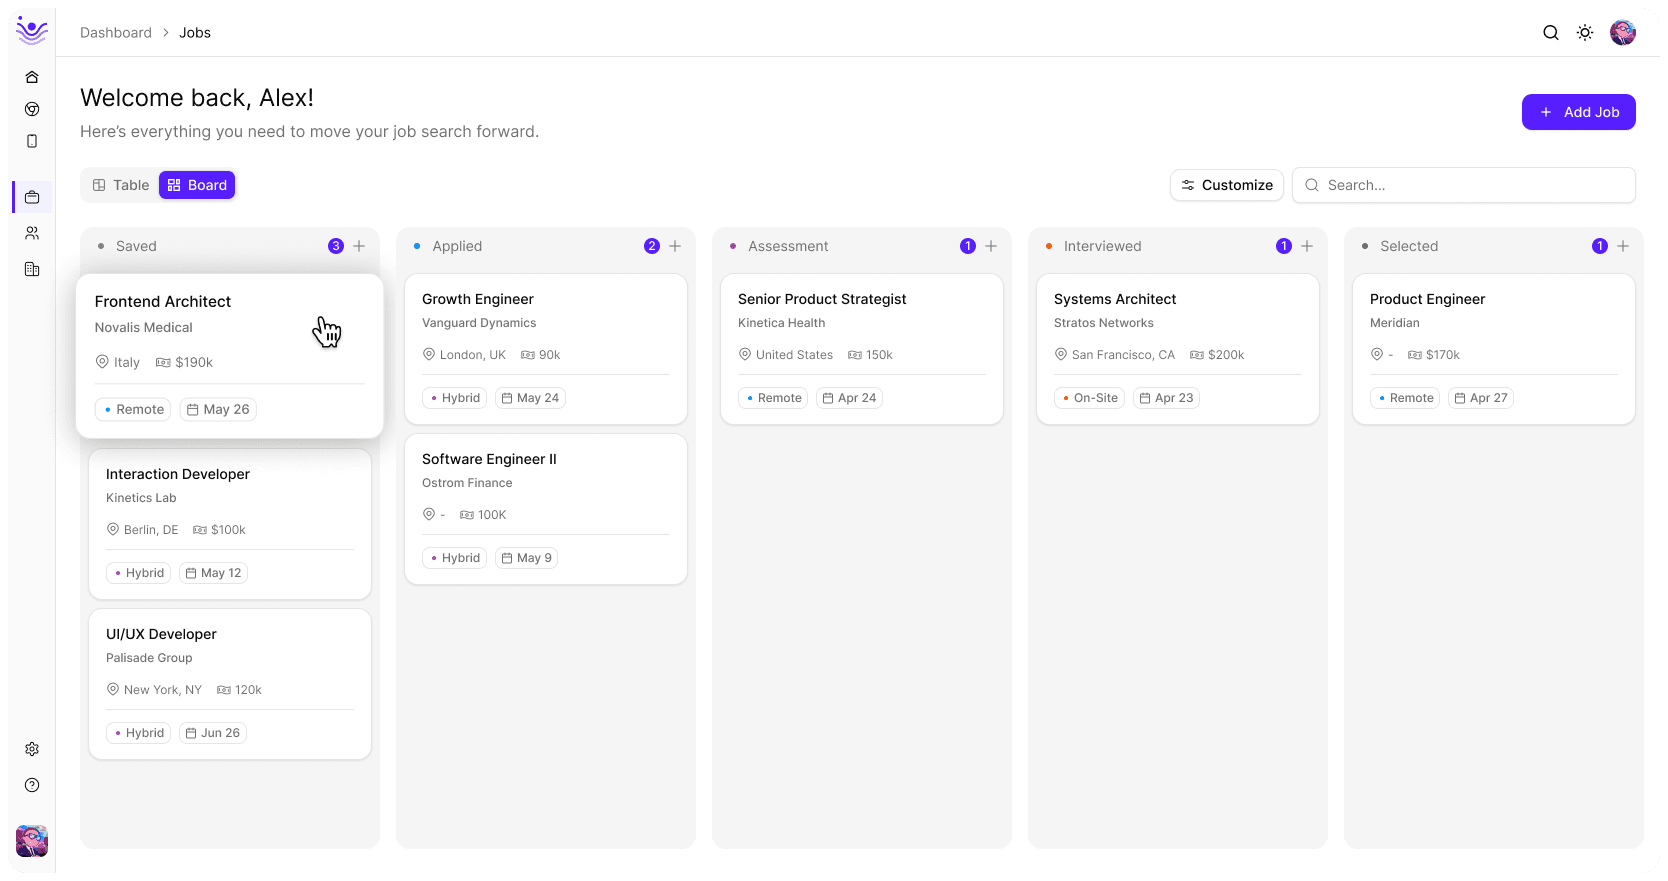Image resolution: width=1668 pixels, height=881 pixels.
Task: Click the Apr 27 date on Product Engineer
Action: (x=1481, y=398)
